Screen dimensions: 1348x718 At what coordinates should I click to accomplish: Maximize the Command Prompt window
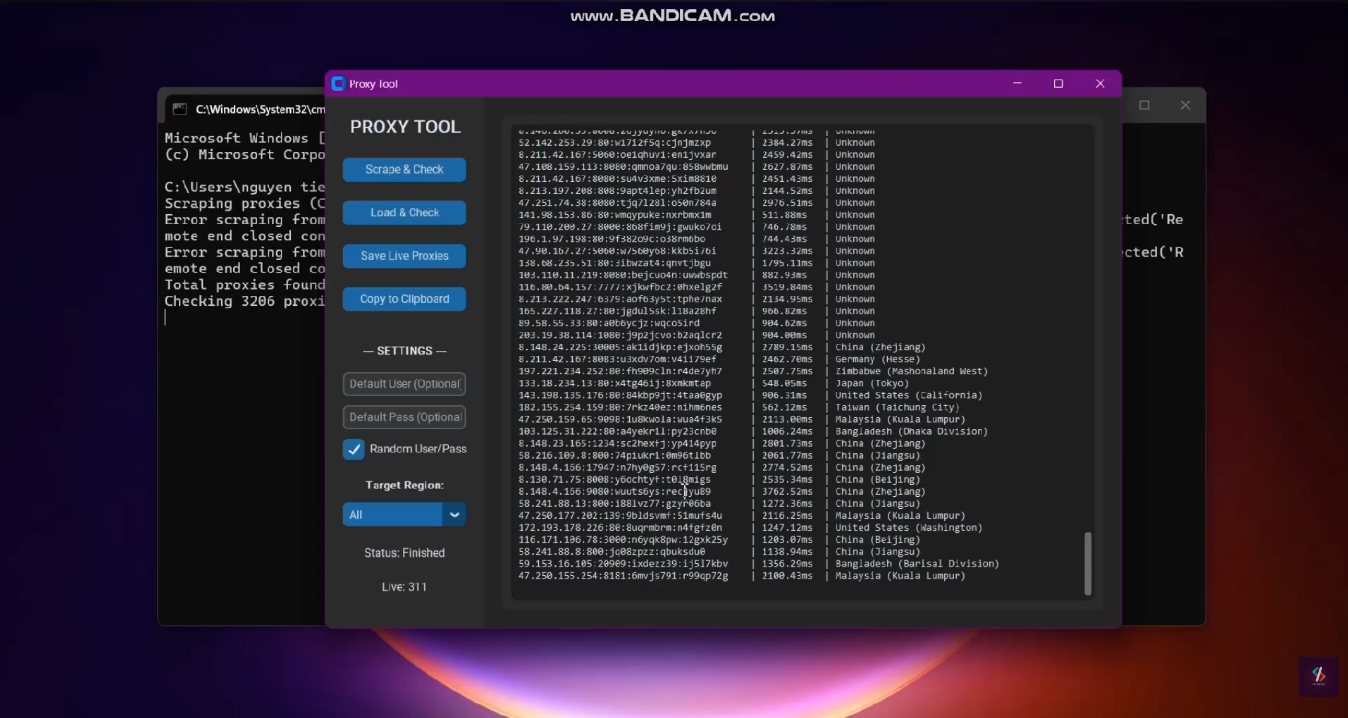pyautogui.click(x=1144, y=105)
